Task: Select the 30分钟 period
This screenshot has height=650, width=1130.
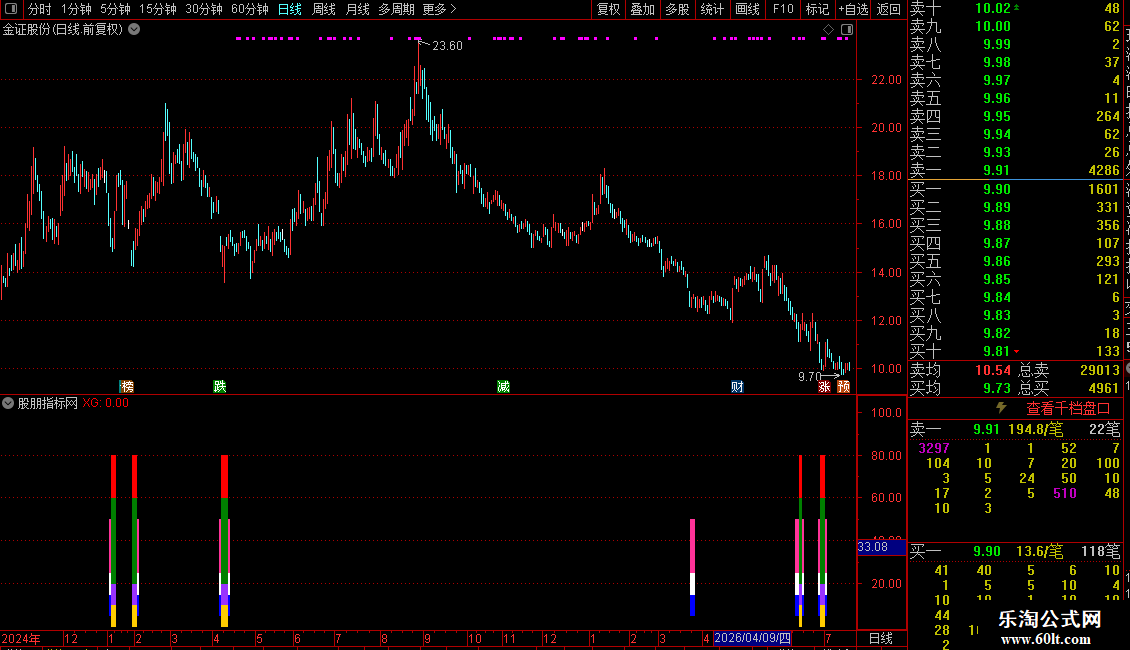Action: 203,9
